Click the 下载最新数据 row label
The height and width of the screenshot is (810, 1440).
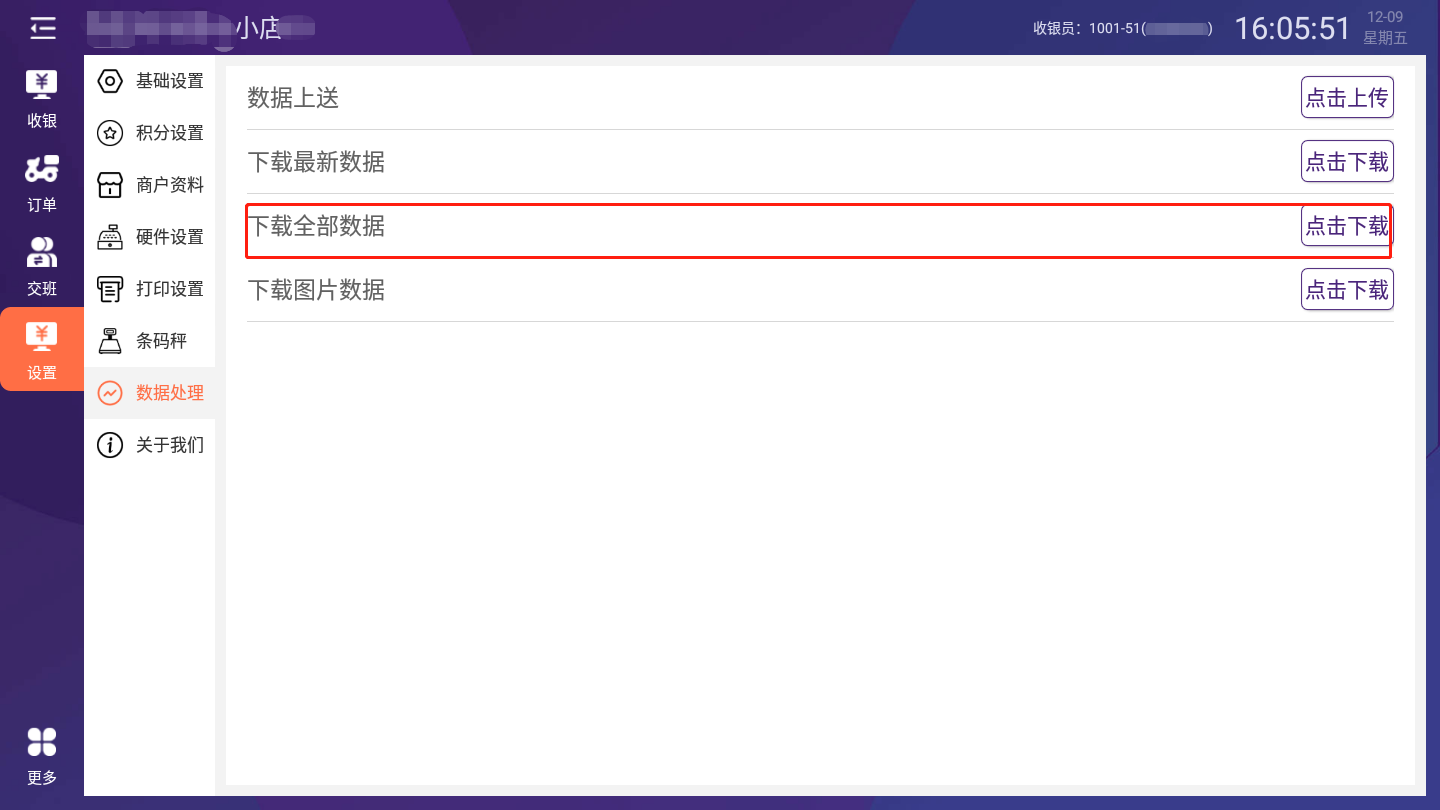(316, 161)
